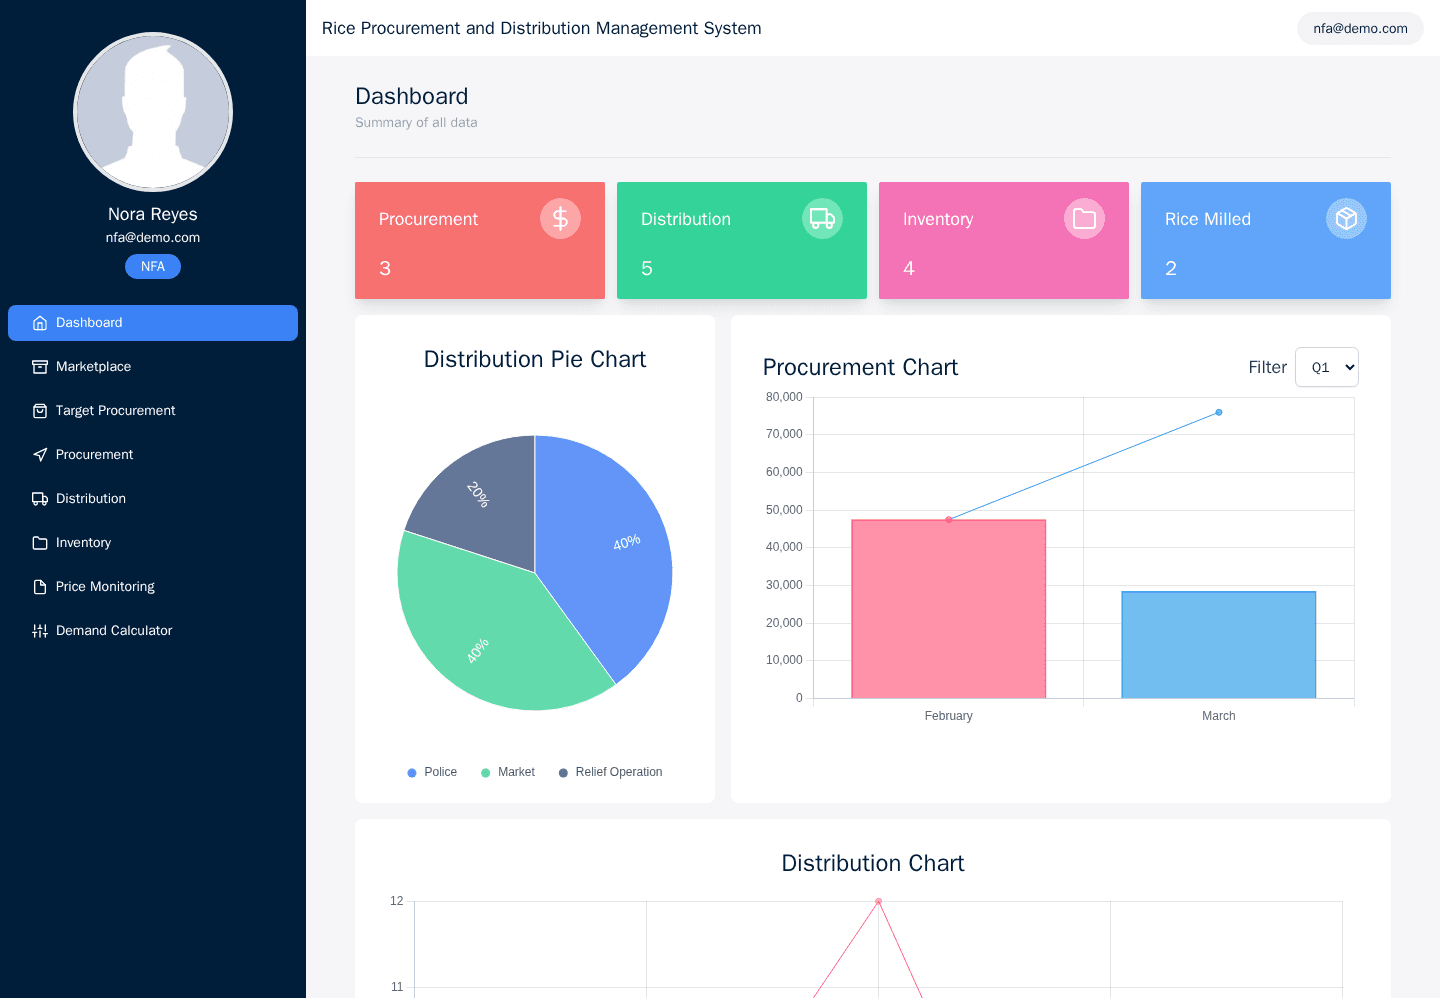Click the February axis label
The height and width of the screenshot is (998, 1440).
click(949, 716)
